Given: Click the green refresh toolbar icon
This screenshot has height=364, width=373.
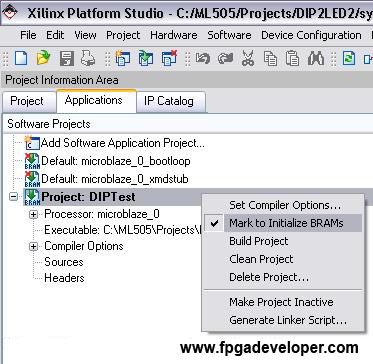Looking at the screenshot, I should tap(349, 59).
